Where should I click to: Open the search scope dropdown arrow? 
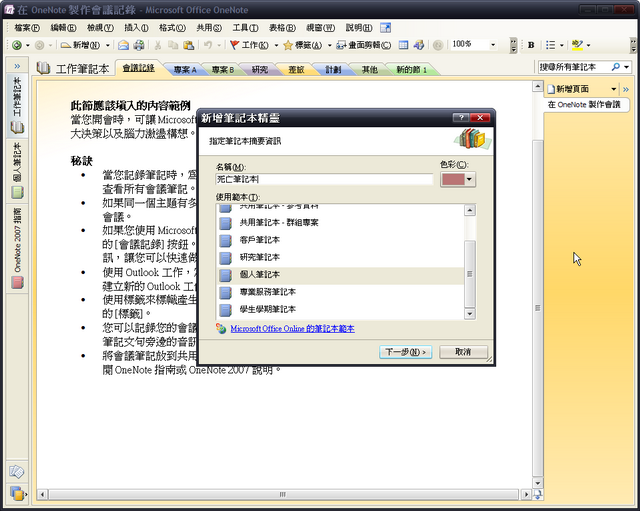click(x=626, y=67)
